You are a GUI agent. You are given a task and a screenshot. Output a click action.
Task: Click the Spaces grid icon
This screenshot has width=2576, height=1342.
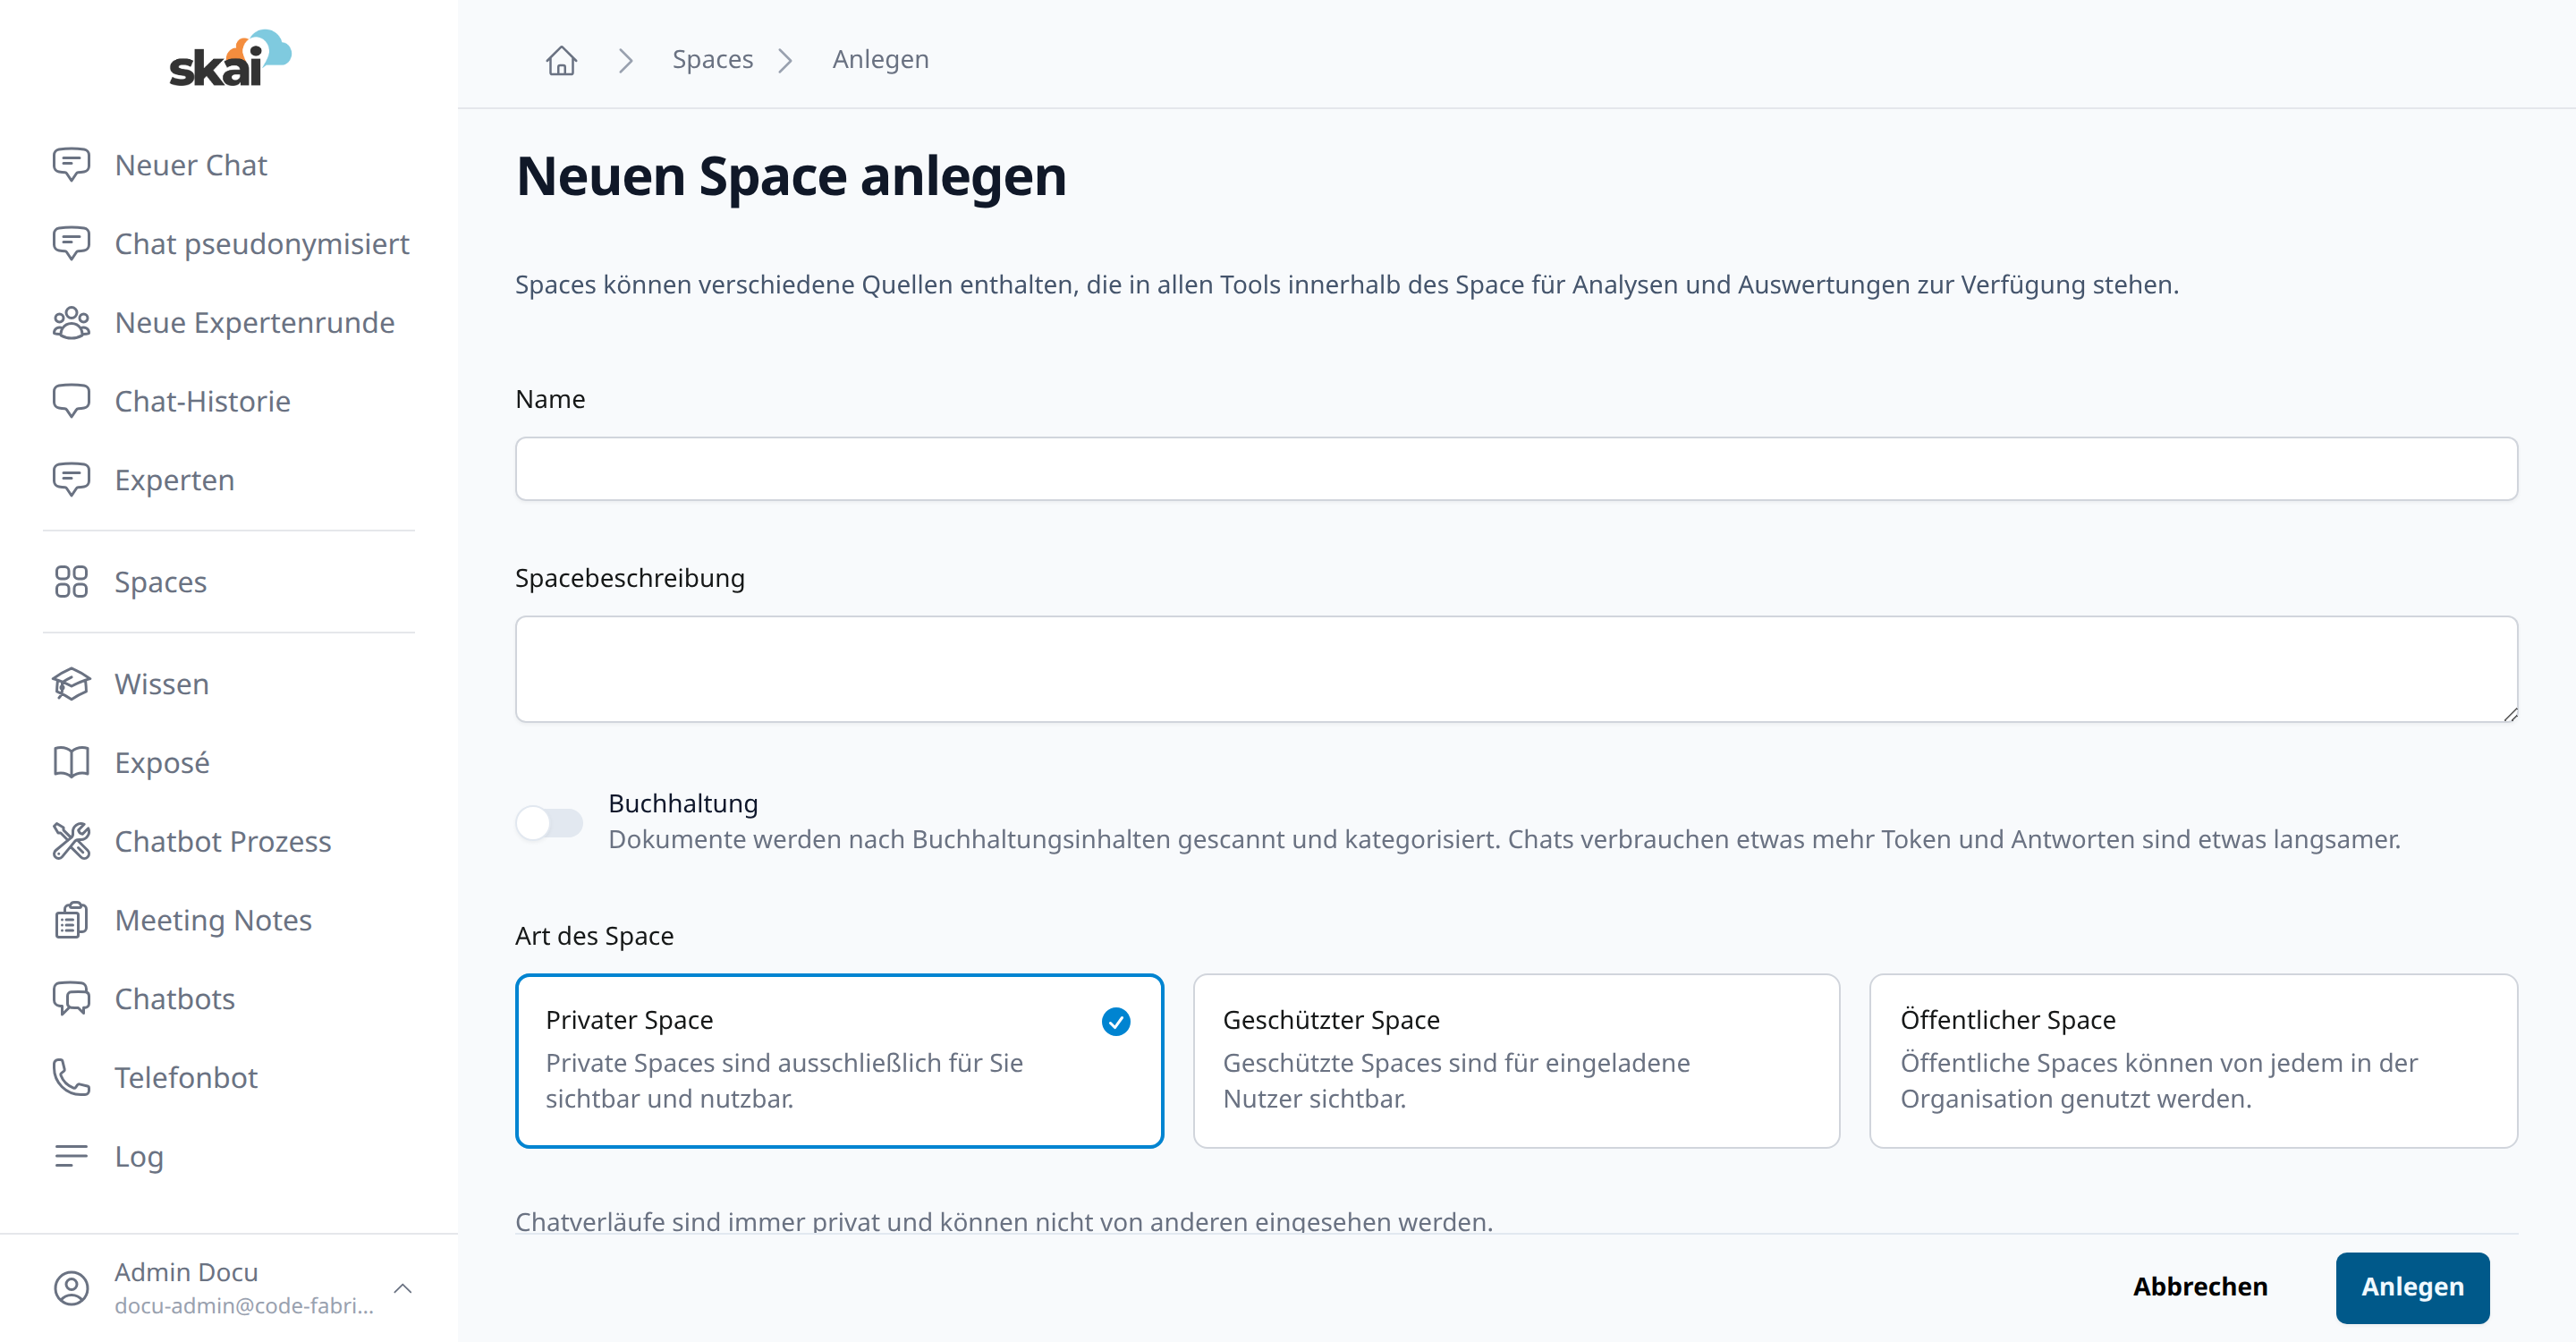71,582
